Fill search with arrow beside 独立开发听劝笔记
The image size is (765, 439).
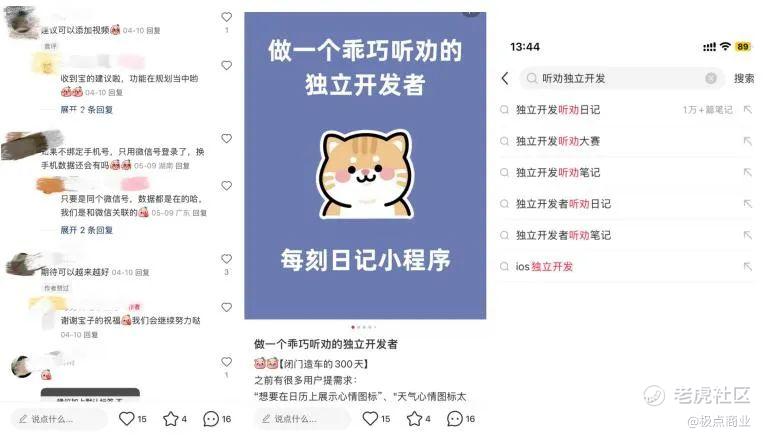747,172
